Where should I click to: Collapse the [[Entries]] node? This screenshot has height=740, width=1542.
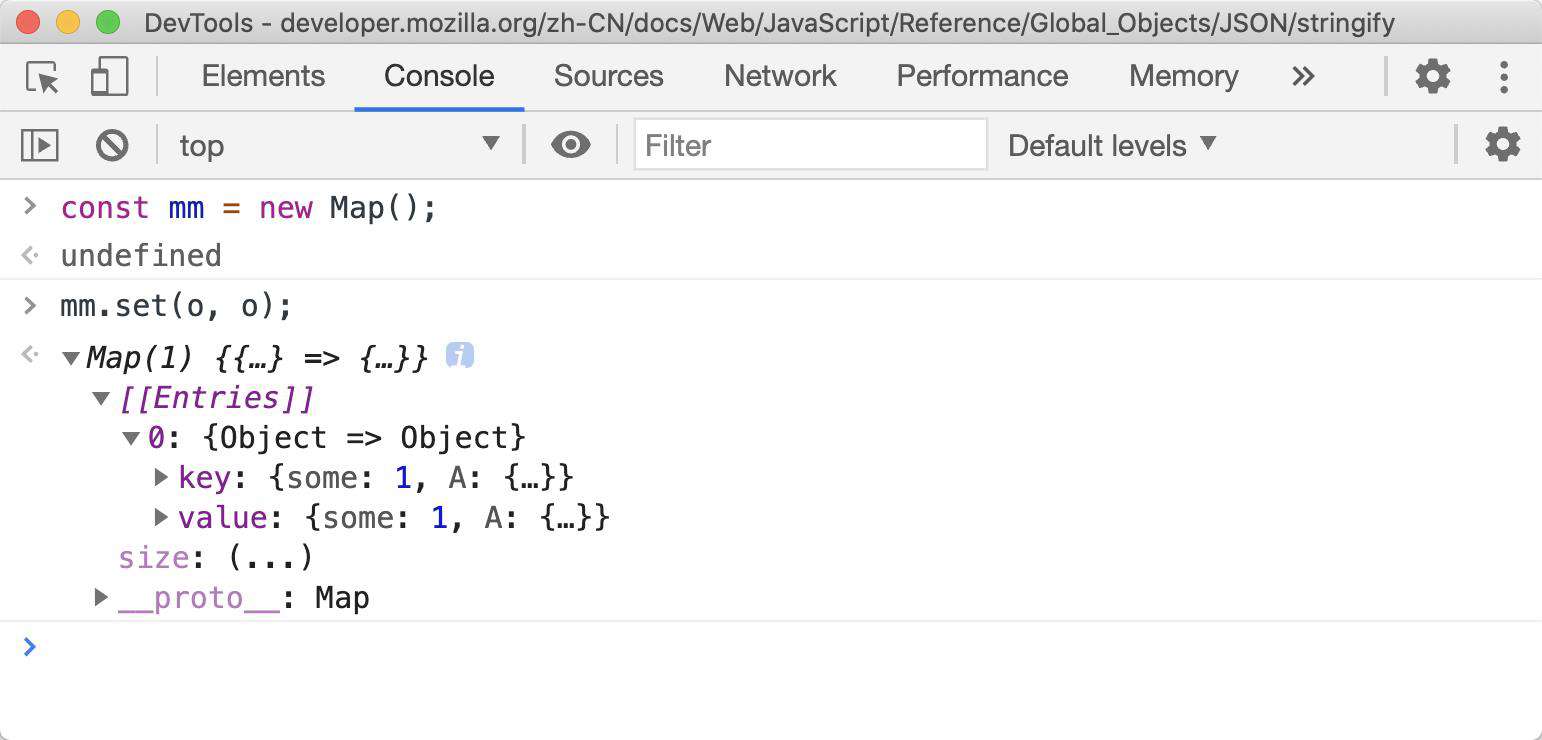(x=101, y=398)
